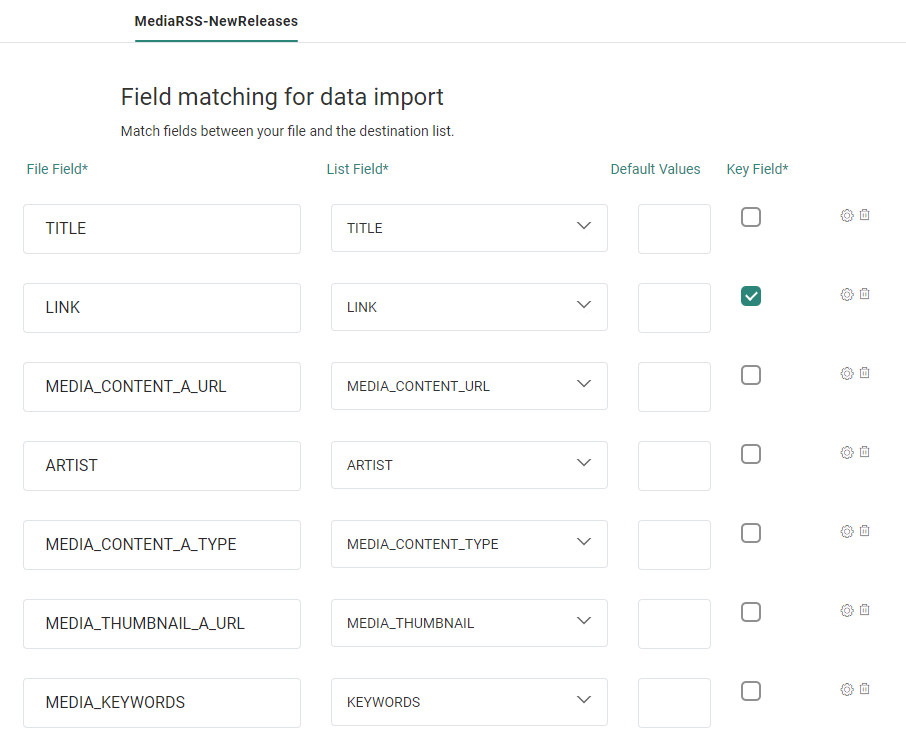Focus the MEDIA_KEYWORDS file field input
Screen dimensions: 906x737
tap(162, 703)
